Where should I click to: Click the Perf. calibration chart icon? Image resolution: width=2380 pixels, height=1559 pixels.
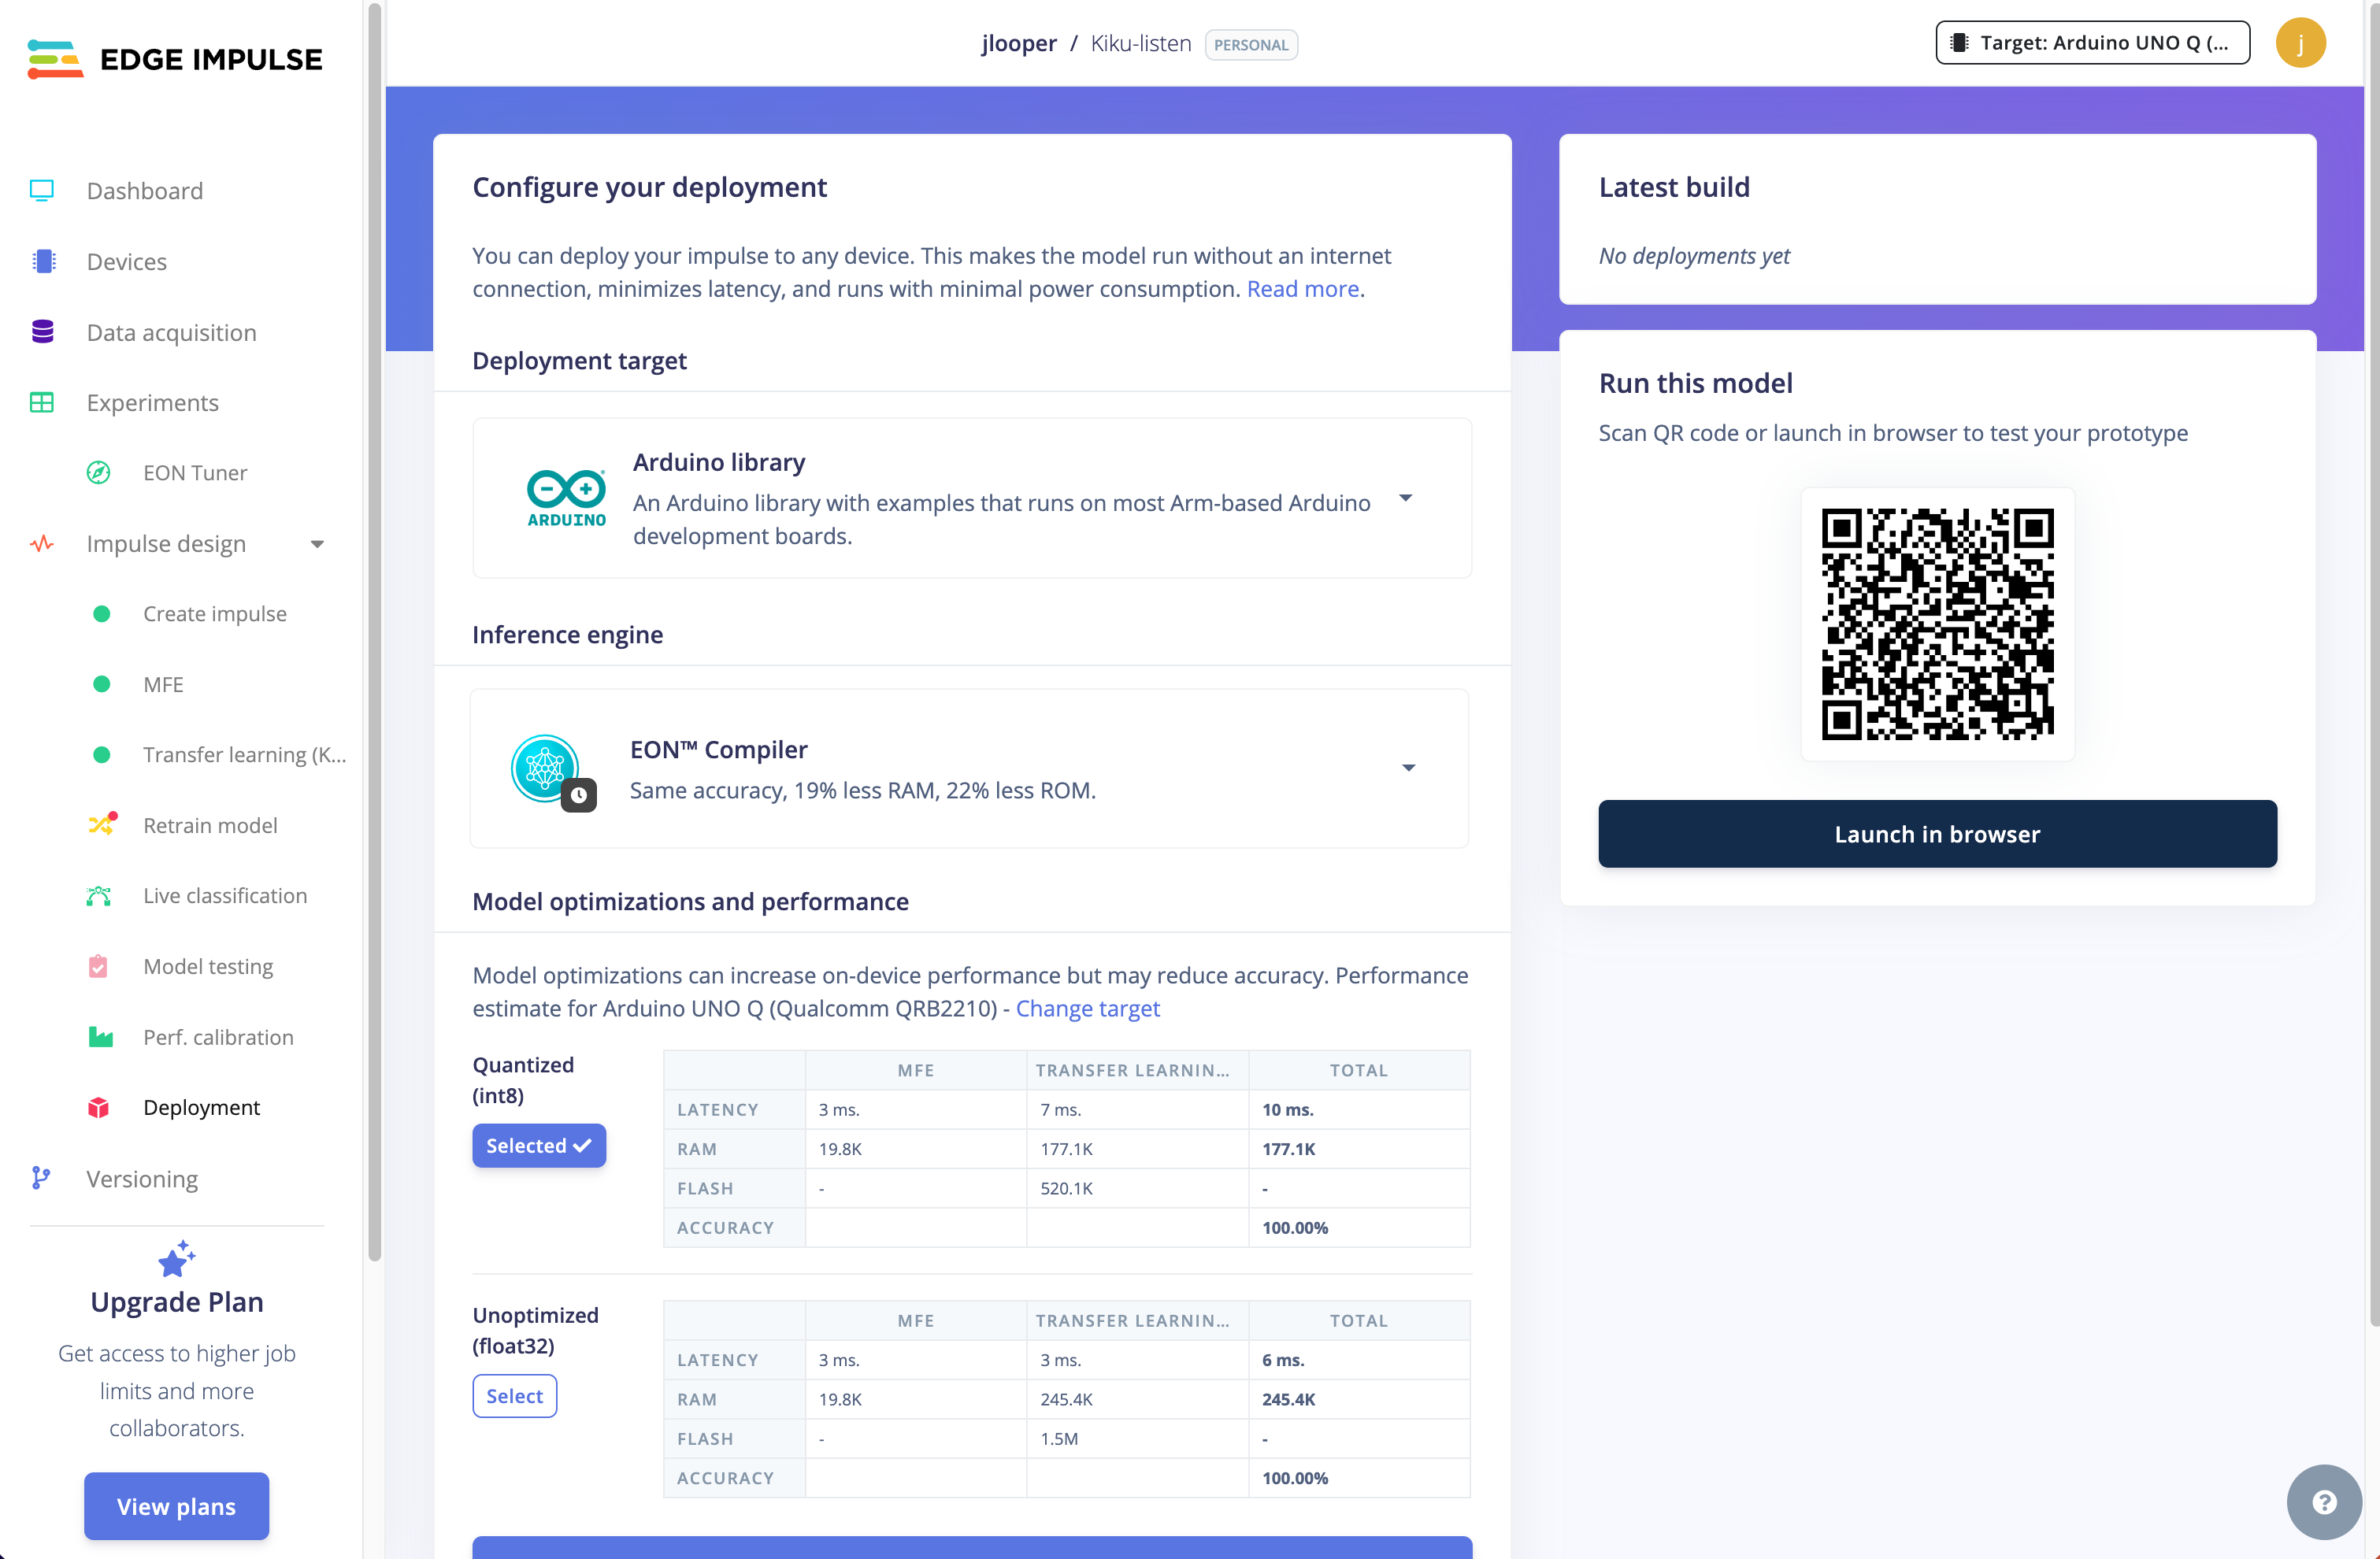coord(100,1037)
